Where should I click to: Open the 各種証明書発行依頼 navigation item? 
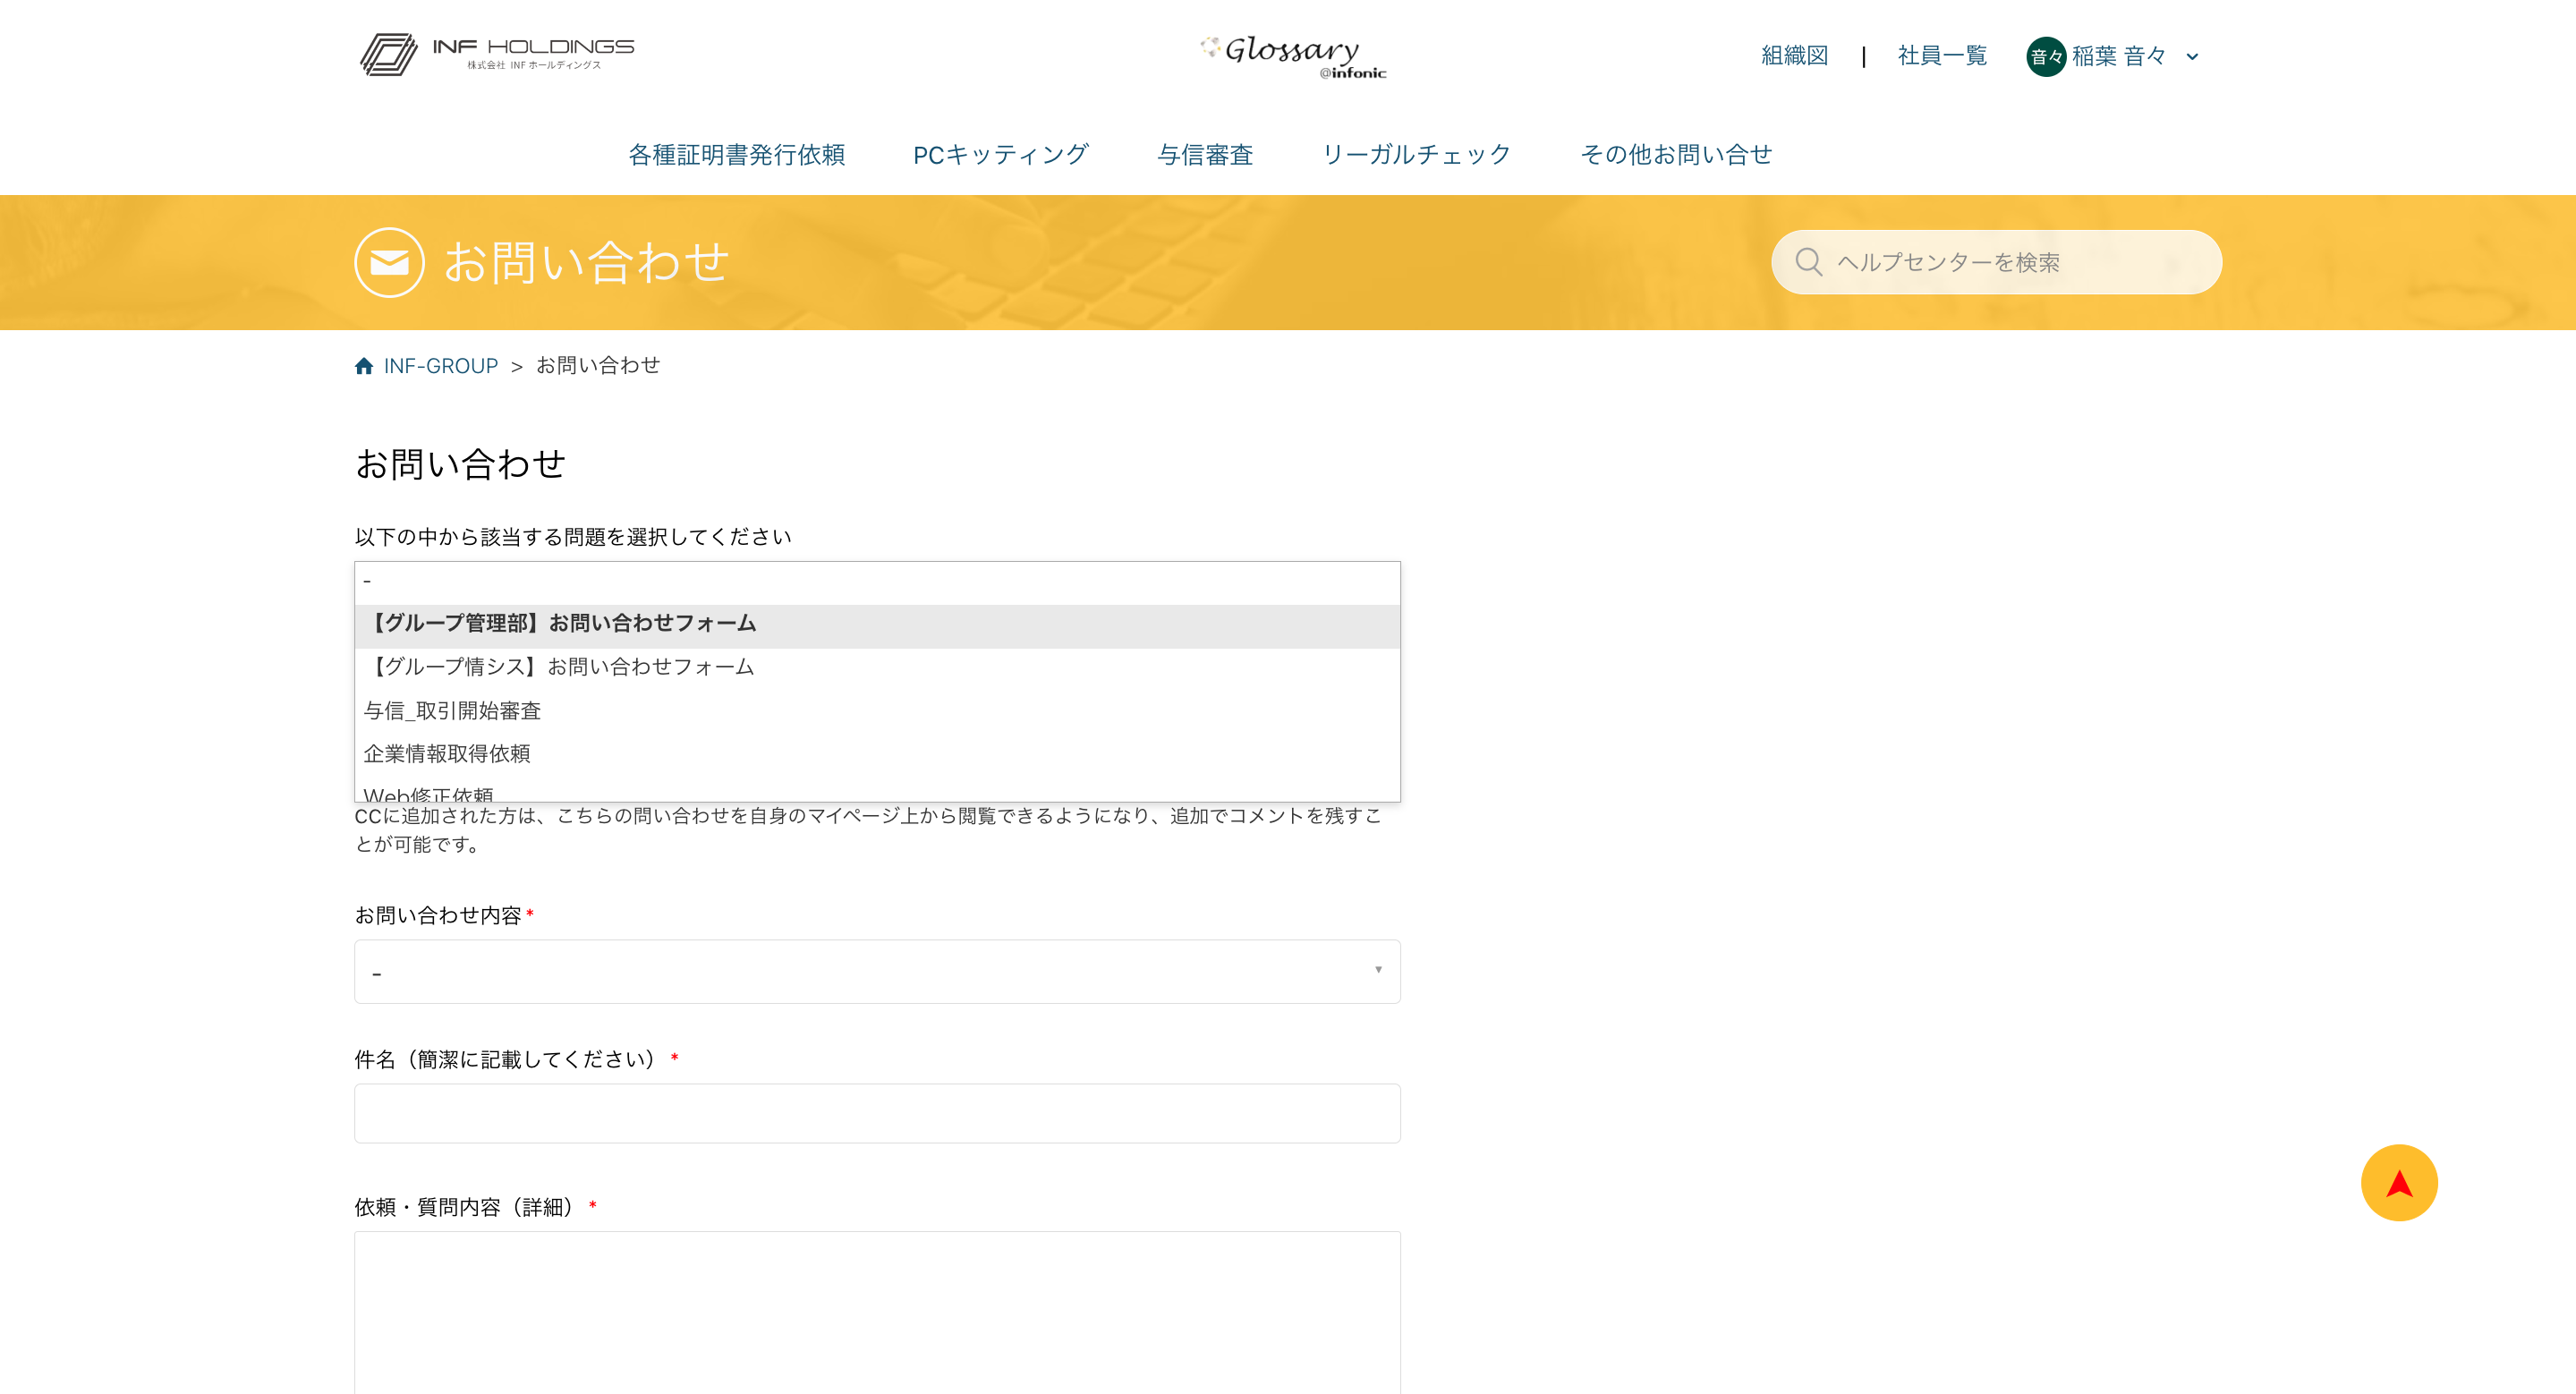tap(737, 154)
